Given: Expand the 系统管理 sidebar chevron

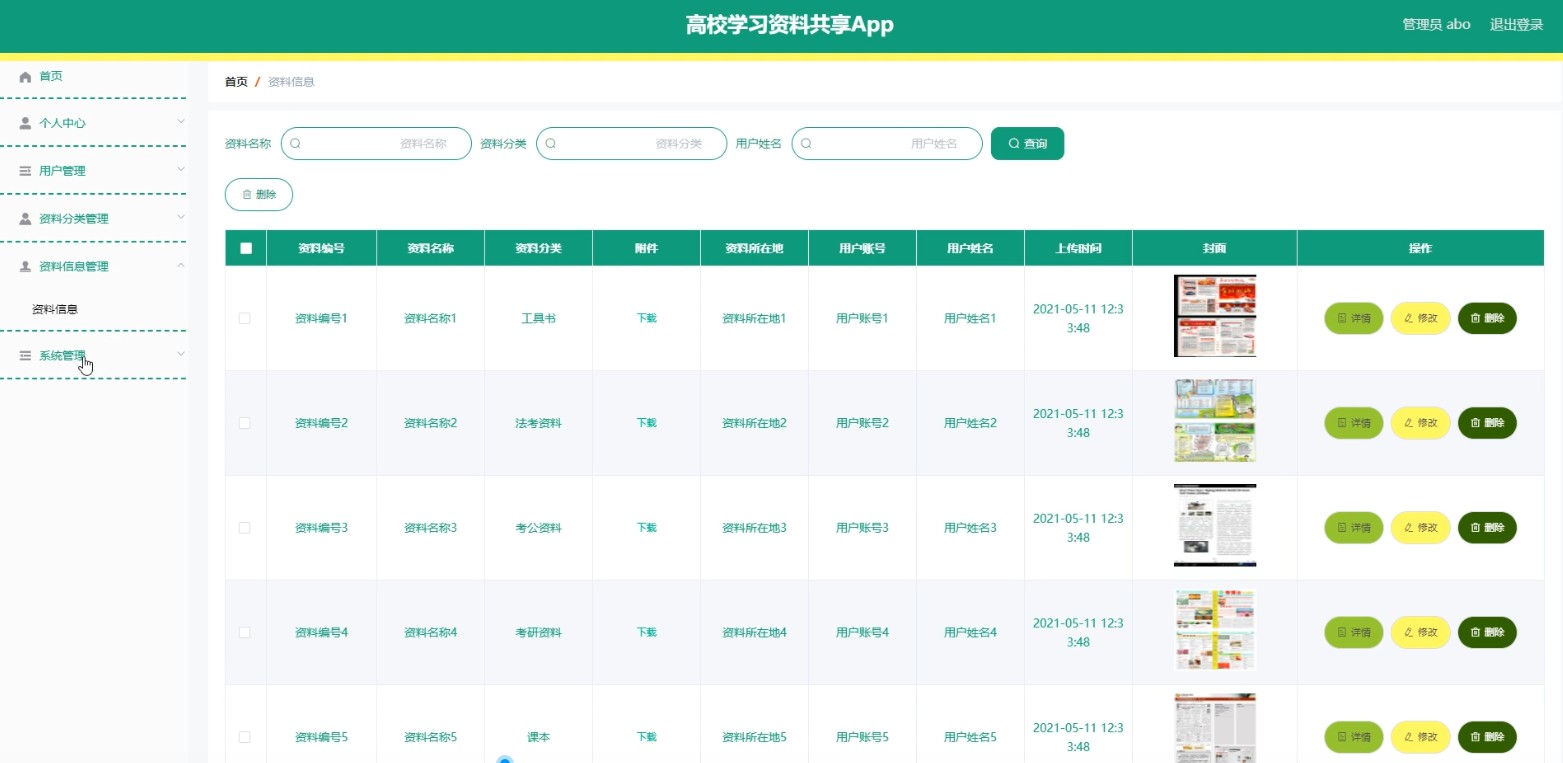Looking at the screenshot, I should click(181, 354).
